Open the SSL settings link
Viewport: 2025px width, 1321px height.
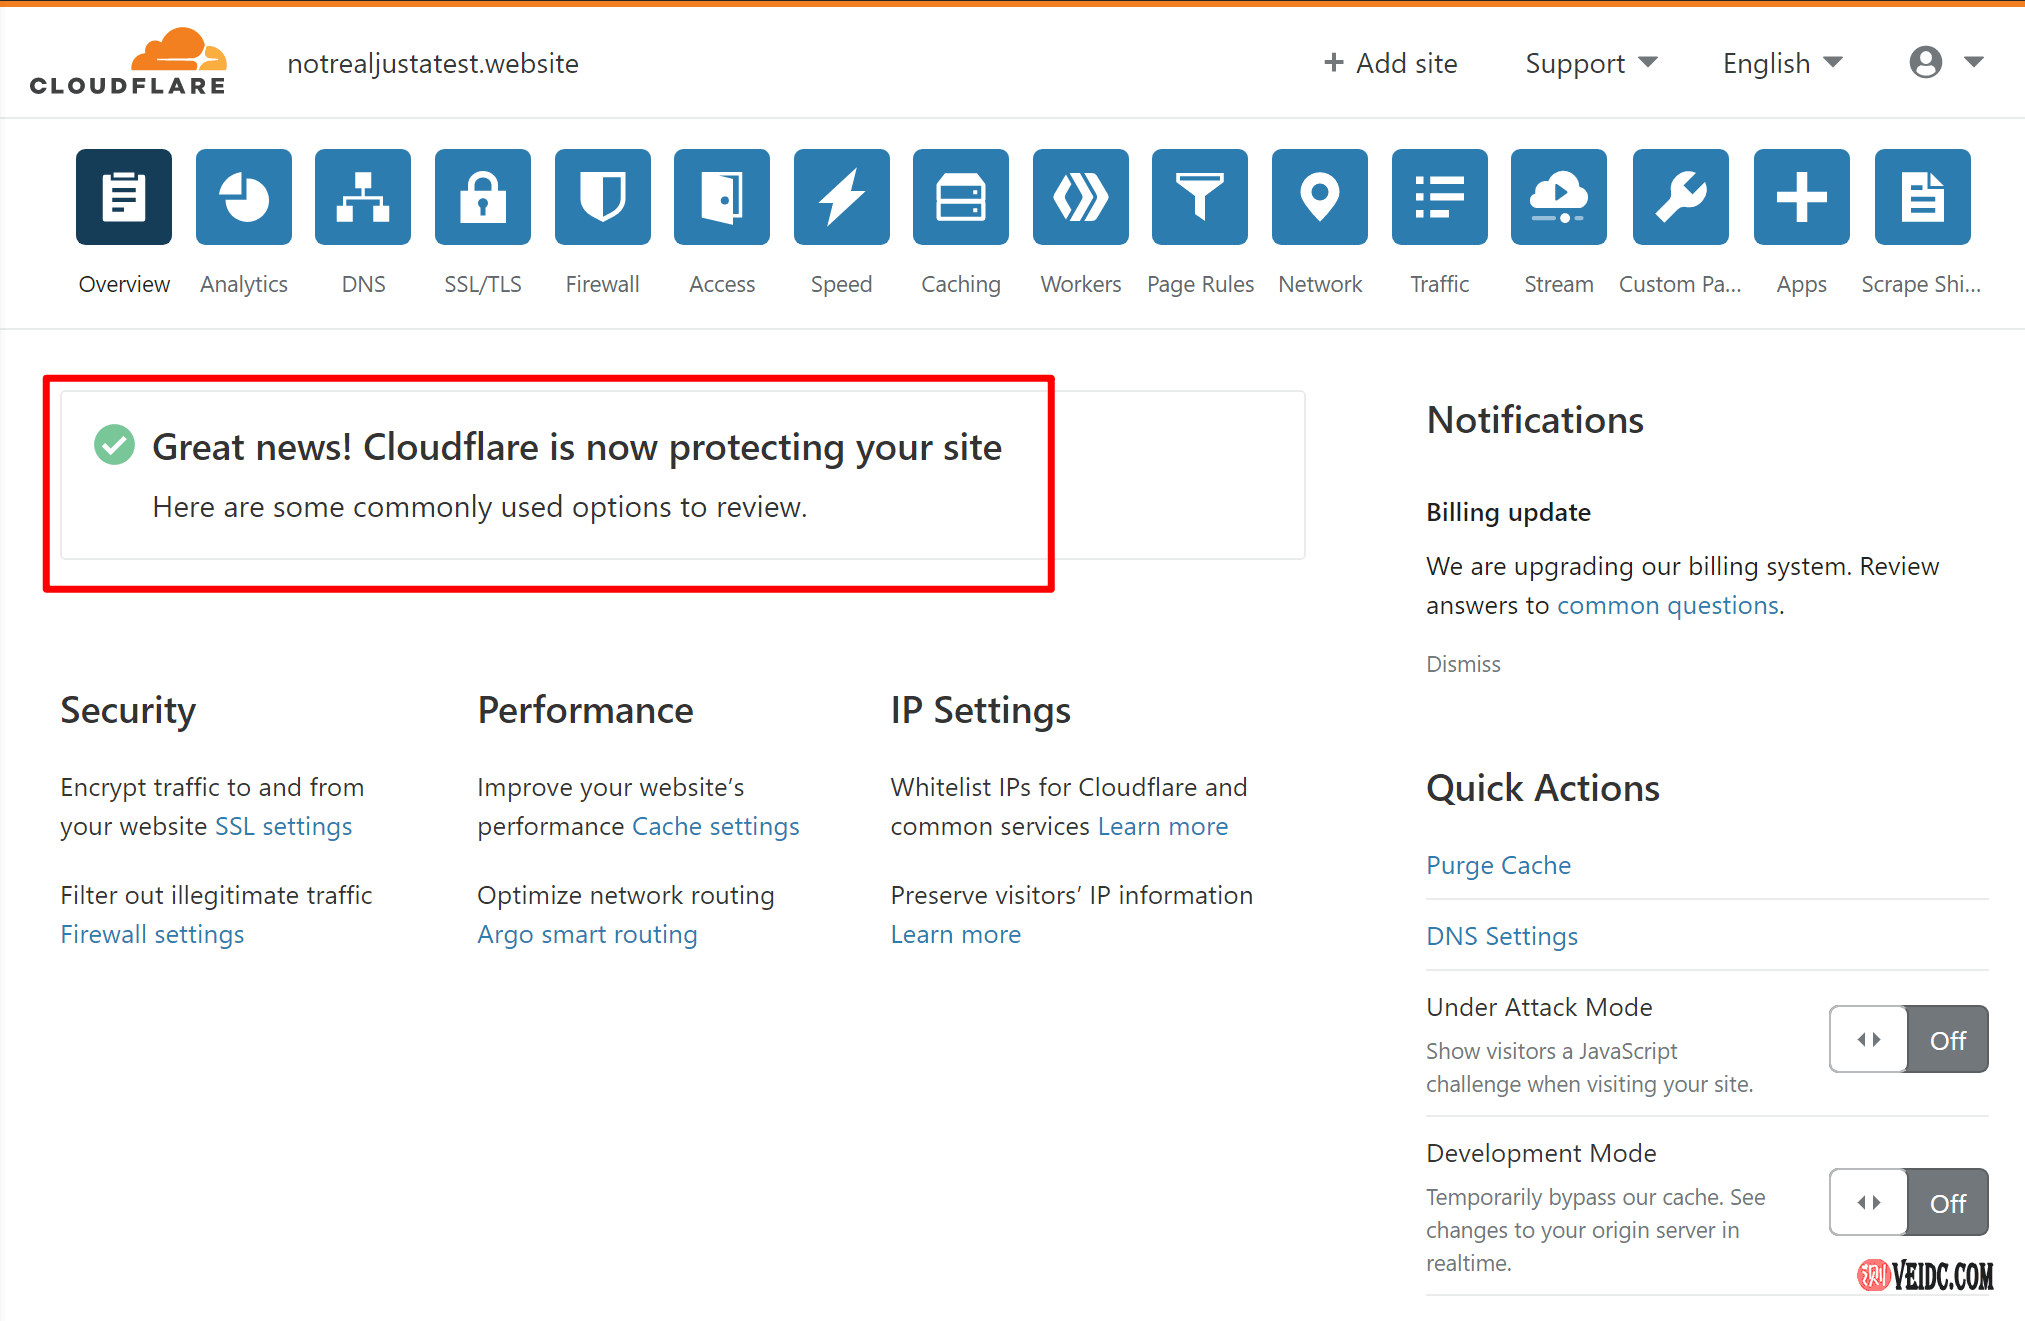coord(284,826)
